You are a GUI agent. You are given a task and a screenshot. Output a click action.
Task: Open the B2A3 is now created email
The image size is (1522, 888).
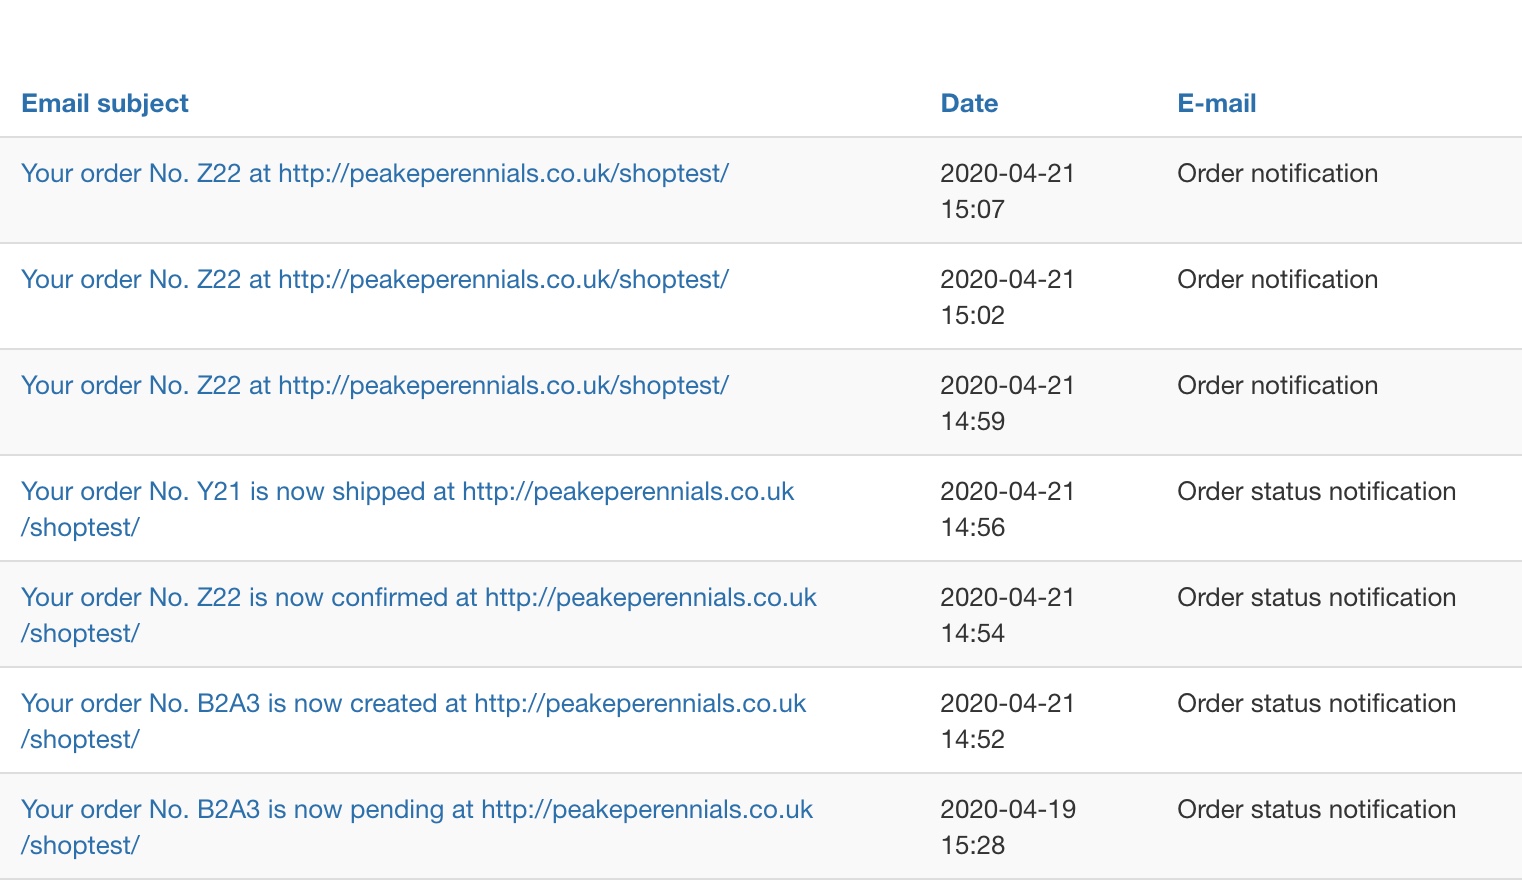pos(413,704)
